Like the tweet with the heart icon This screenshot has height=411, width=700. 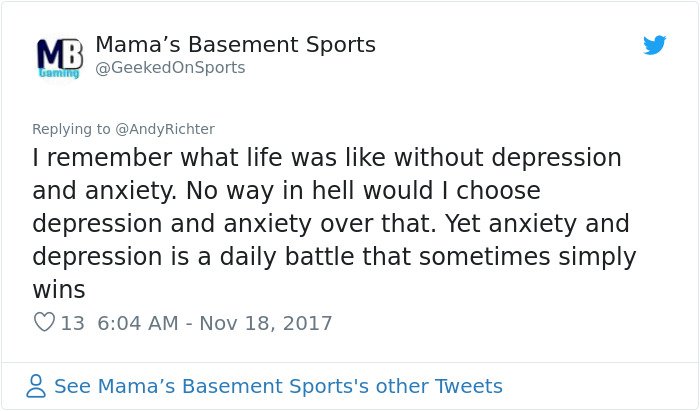(44, 322)
